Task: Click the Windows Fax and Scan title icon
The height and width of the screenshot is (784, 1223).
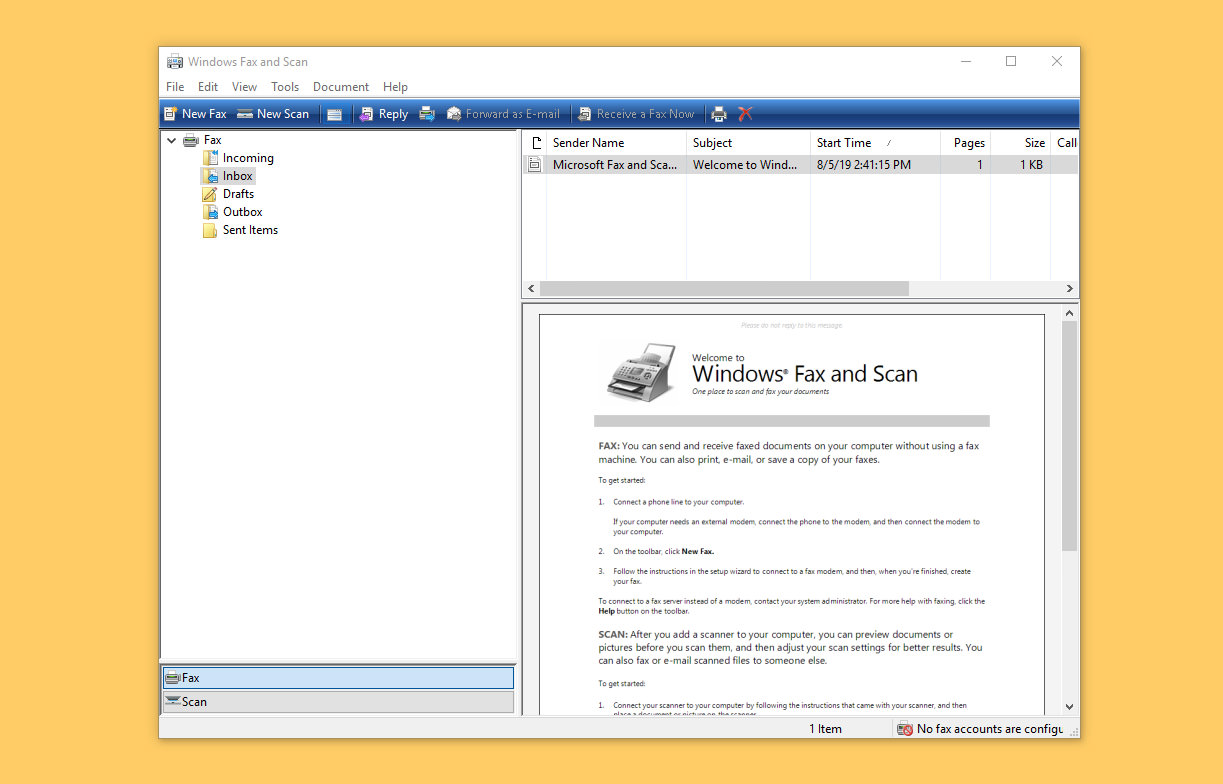Action: pyautogui.click(x=175, y=62)
